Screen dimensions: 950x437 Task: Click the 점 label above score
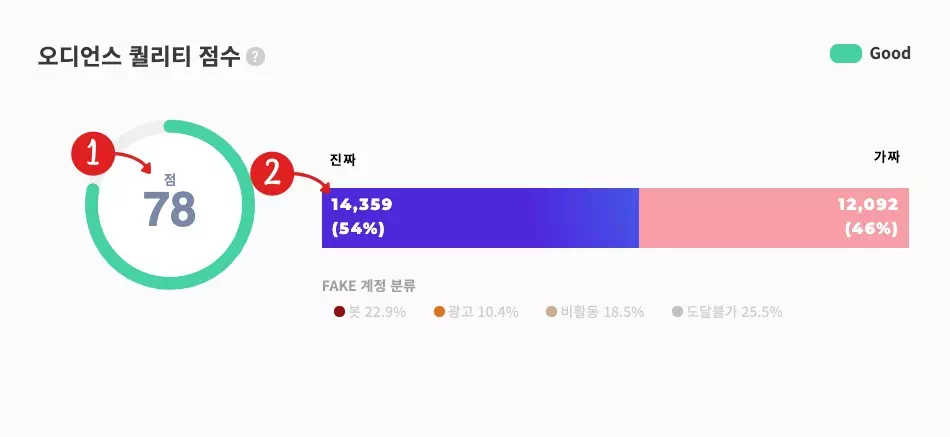(170, 179)
